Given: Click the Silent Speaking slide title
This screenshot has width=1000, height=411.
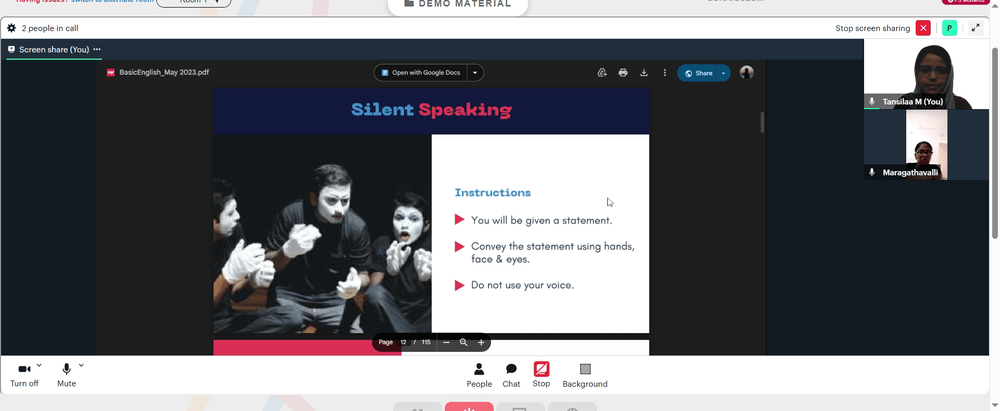Looking at the screenshot, I should (x=431, y=110).
